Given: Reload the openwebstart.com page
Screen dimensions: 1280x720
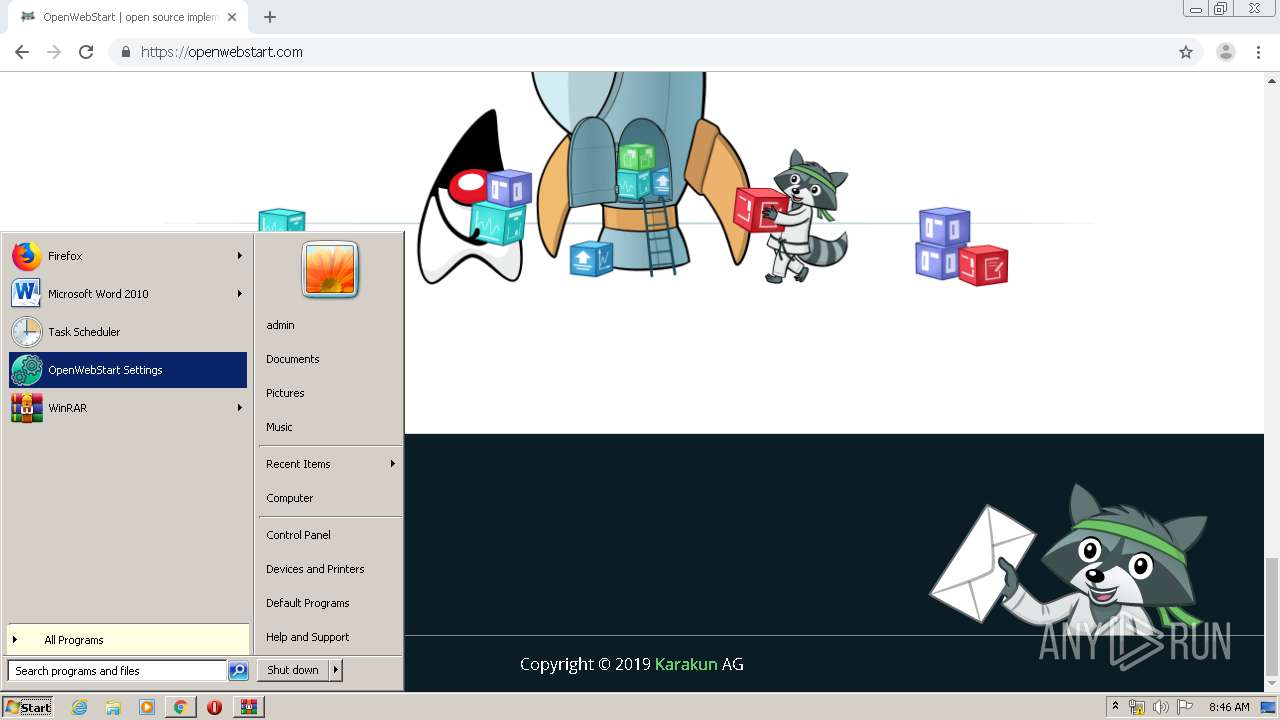Looking at the screenshot, I should (x=86, y=52).
